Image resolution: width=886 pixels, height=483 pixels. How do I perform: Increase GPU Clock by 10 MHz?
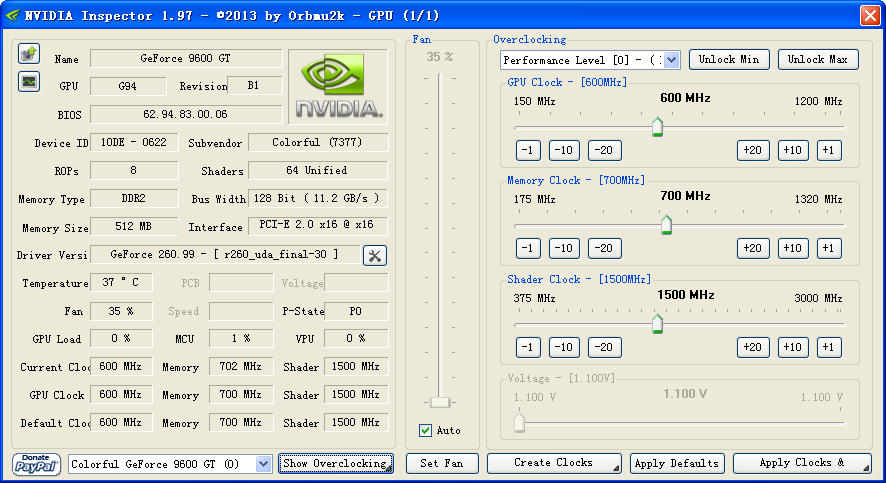click(x=793, y=150)
